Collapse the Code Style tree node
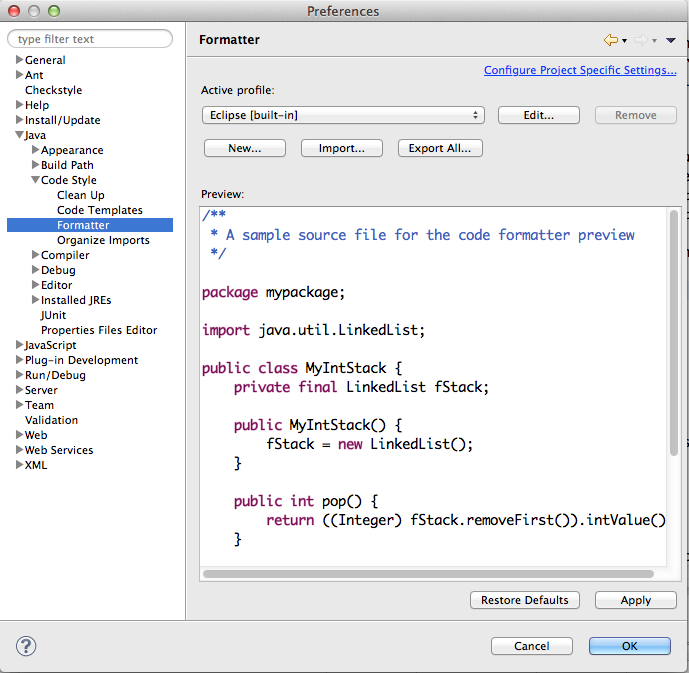 pos(35,180)
